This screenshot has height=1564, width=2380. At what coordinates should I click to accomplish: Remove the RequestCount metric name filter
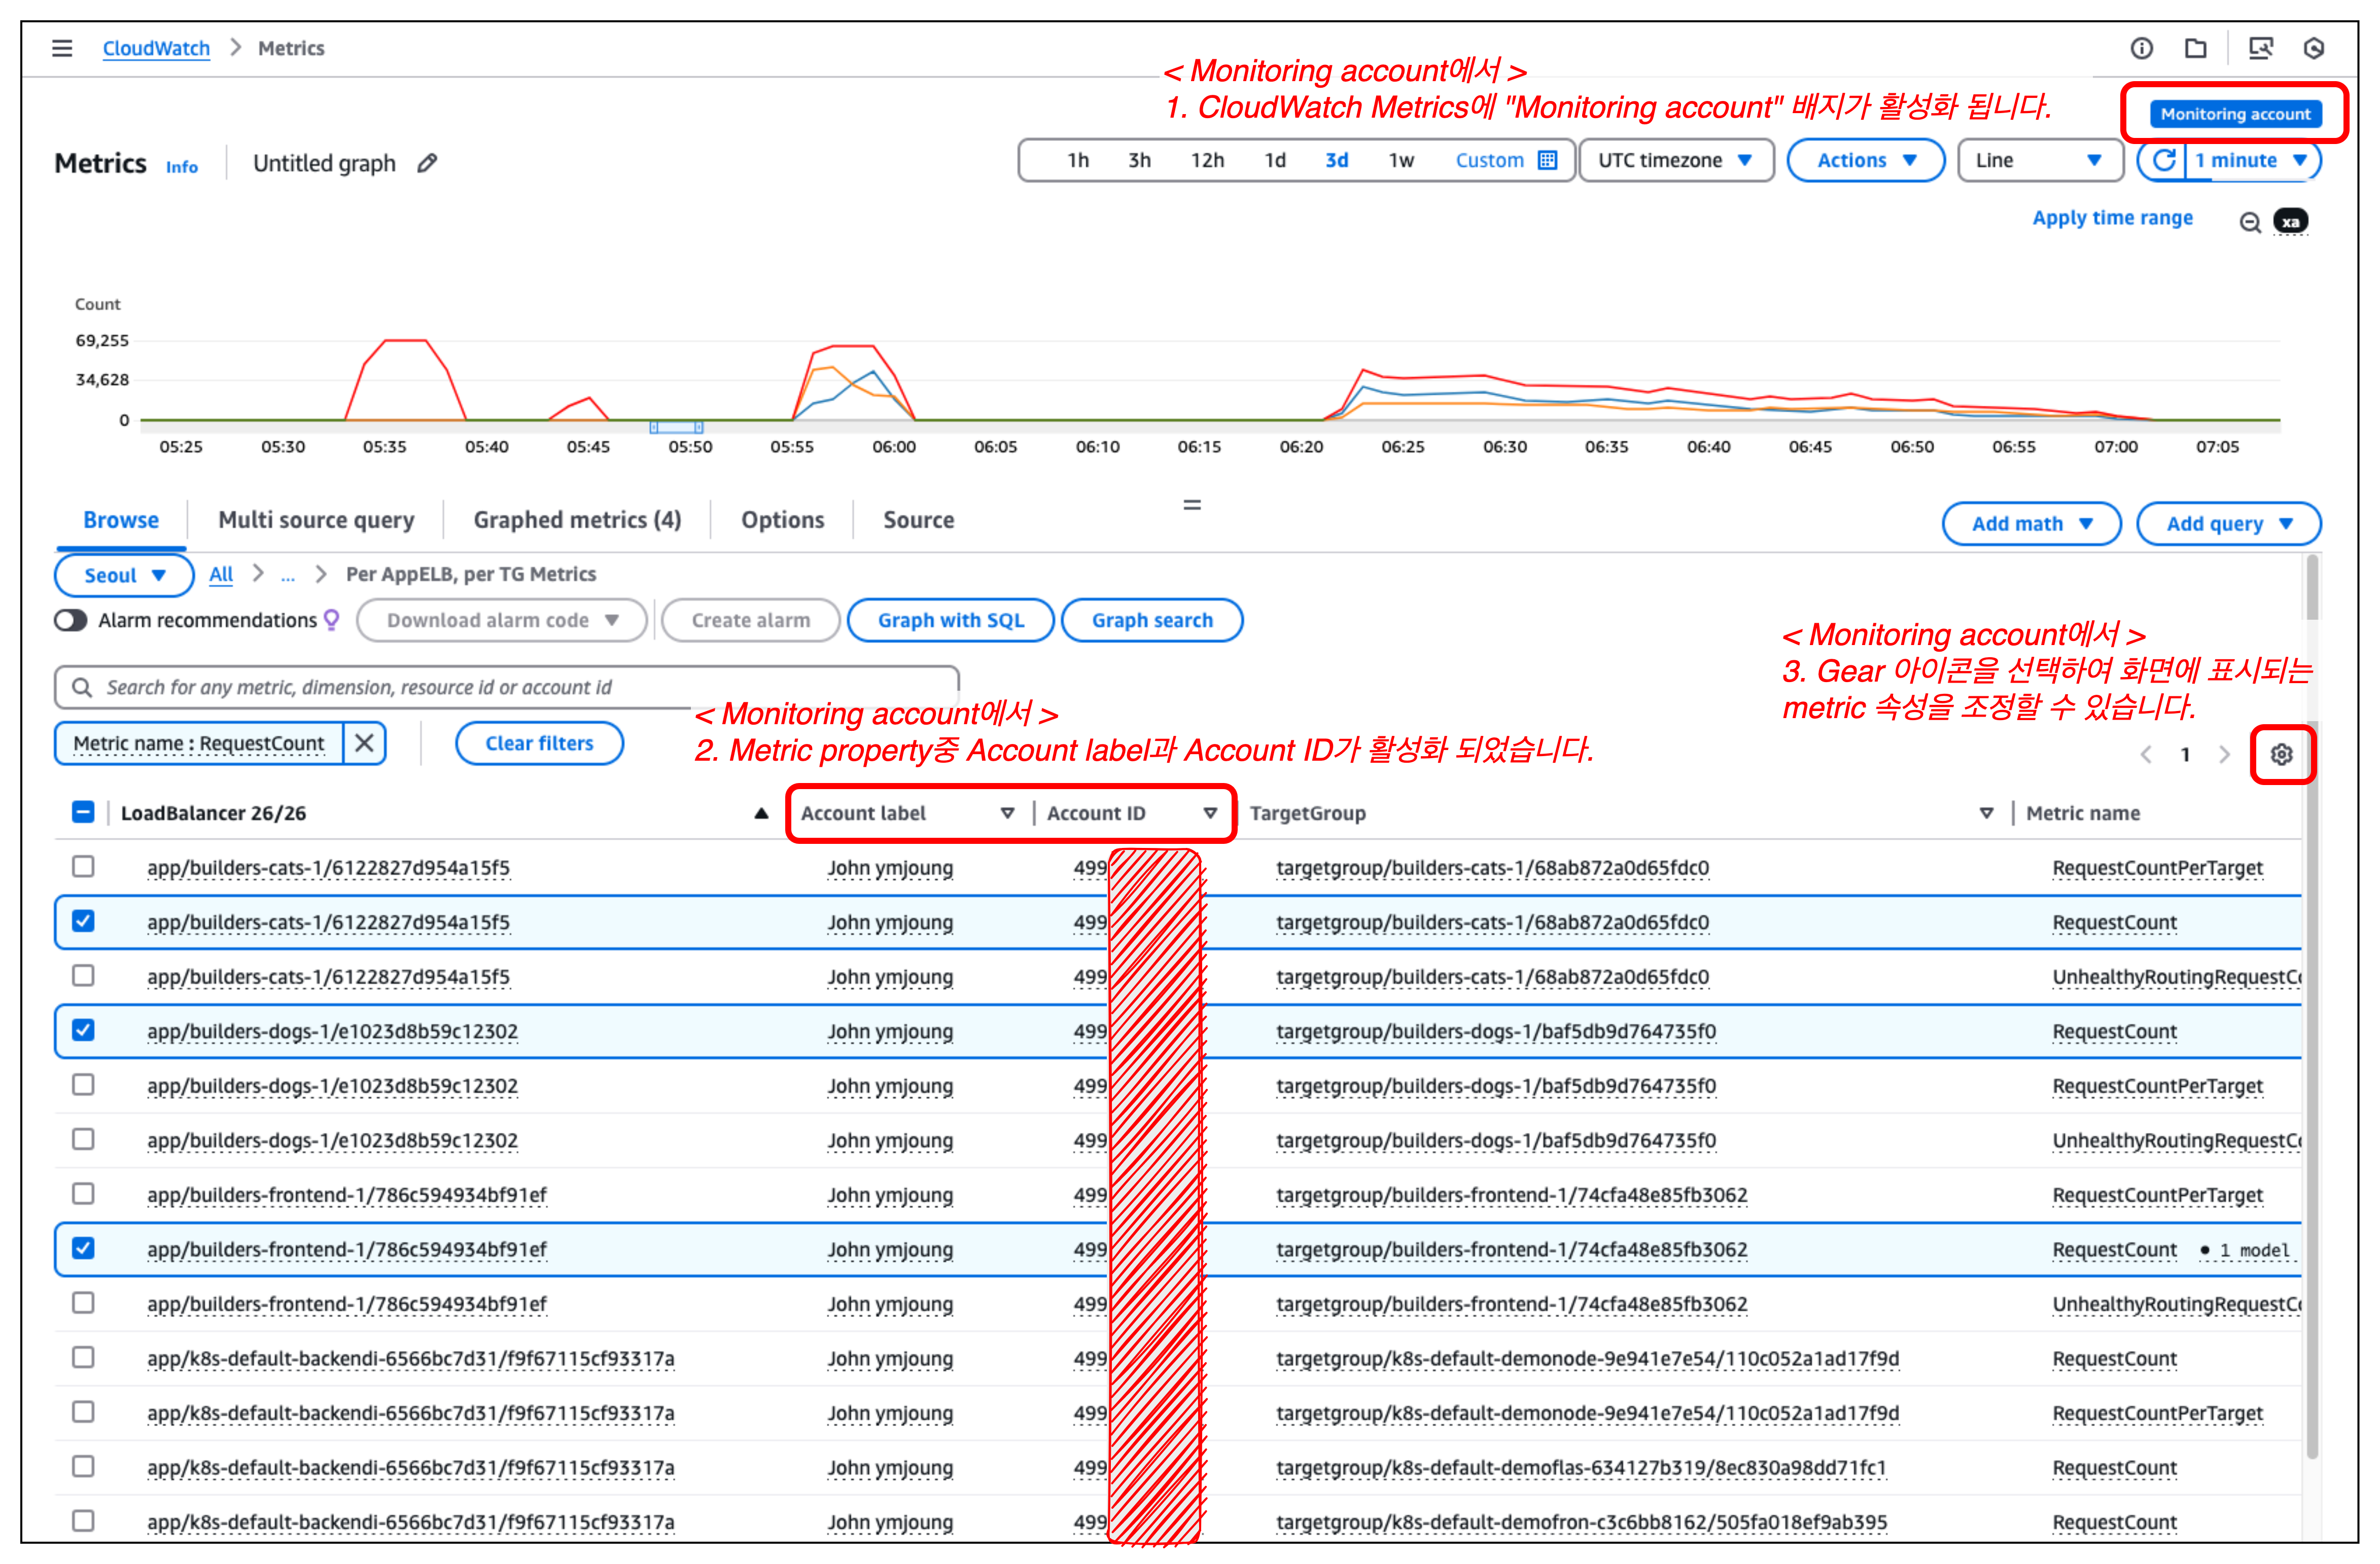(x=364, y=743)
